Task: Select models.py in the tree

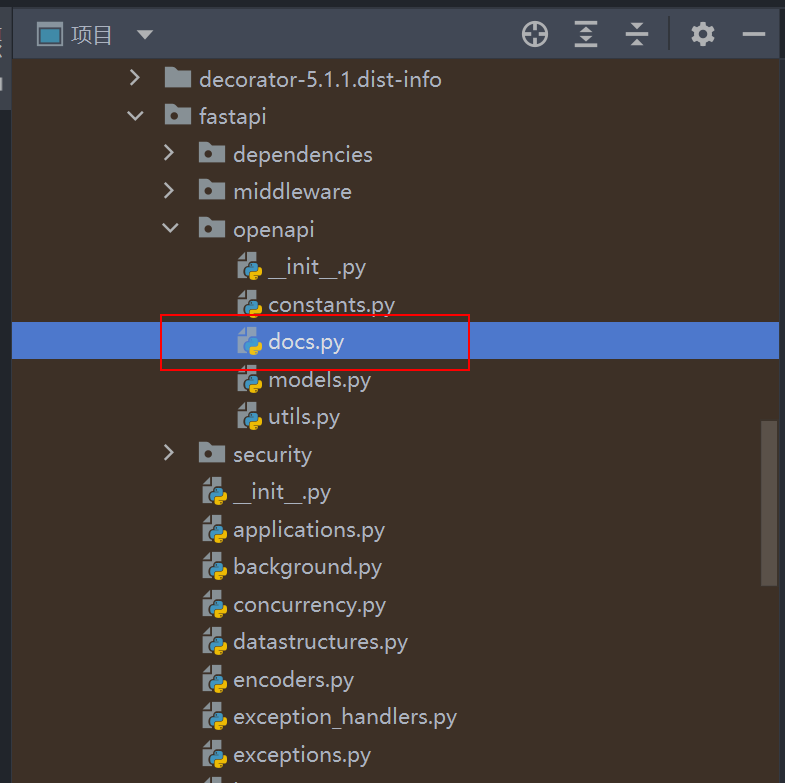Action: tap(319, 380)
